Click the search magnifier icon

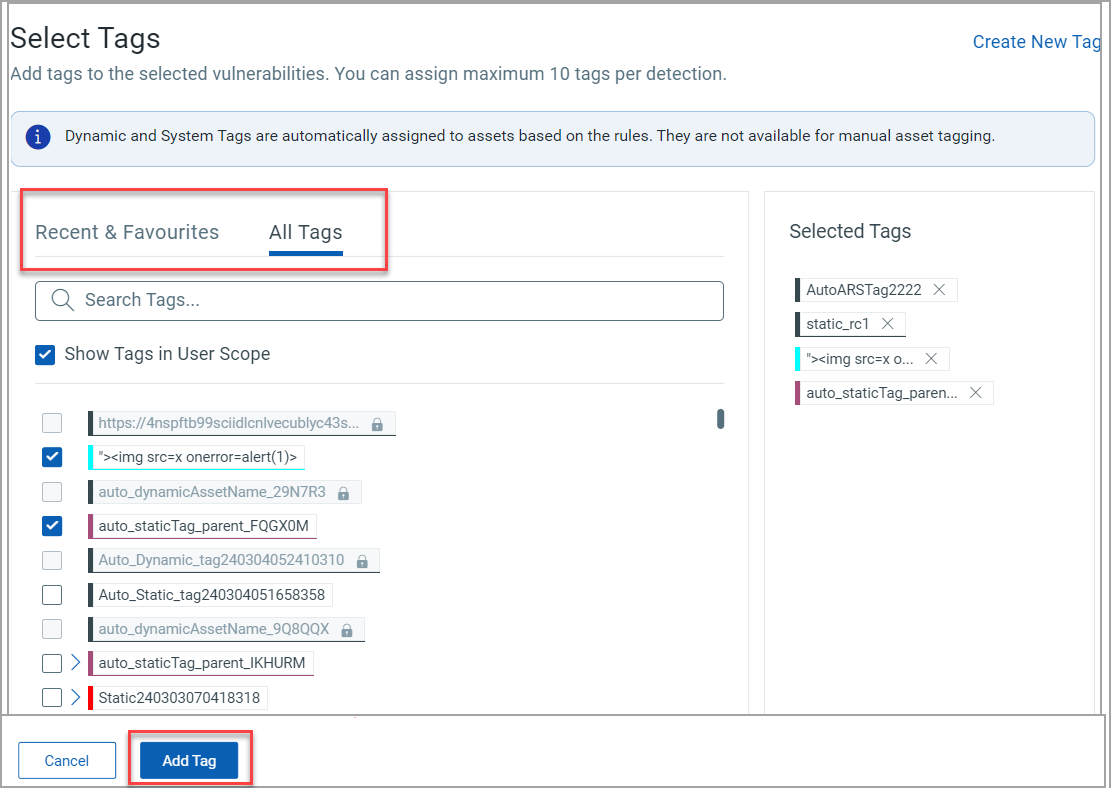pos(61,300)
